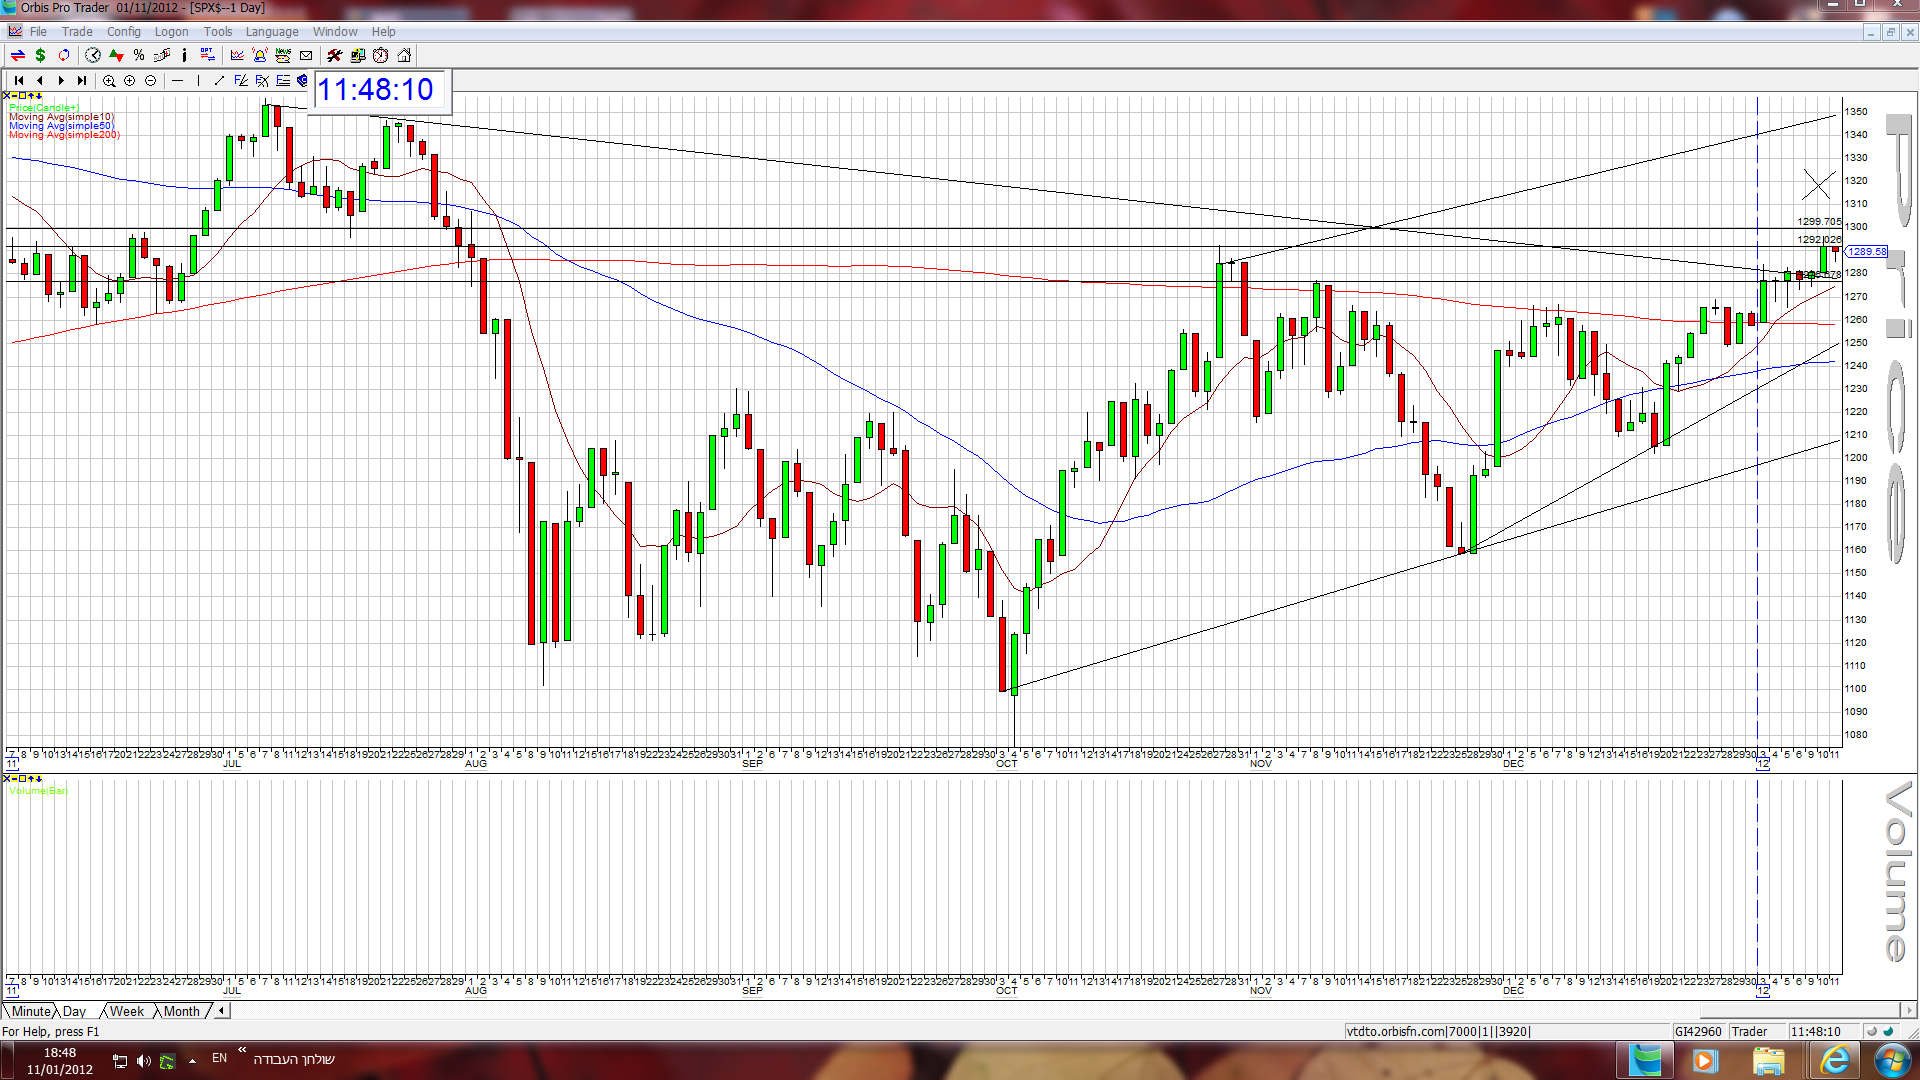Select the diagonal trend line tool

tap(219, 81)
